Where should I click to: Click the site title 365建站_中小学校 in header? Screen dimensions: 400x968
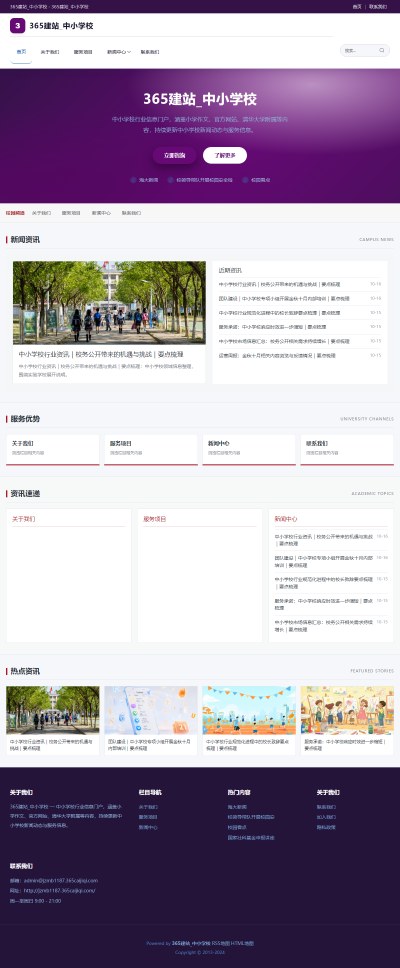tap(61, 26)
